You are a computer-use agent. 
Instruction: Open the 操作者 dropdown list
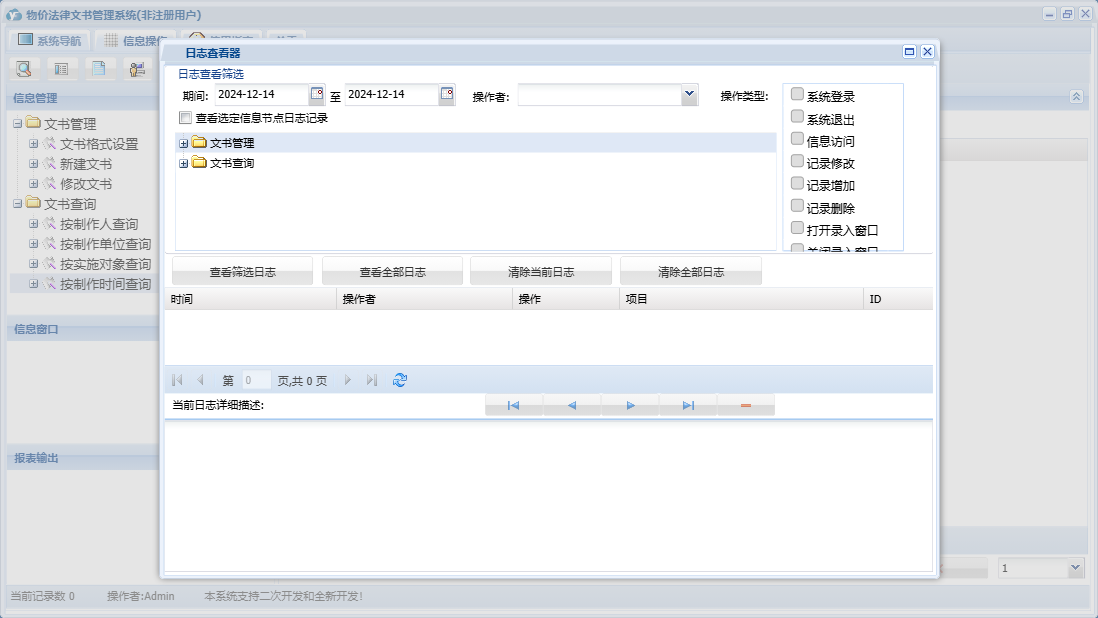(689, 94)
